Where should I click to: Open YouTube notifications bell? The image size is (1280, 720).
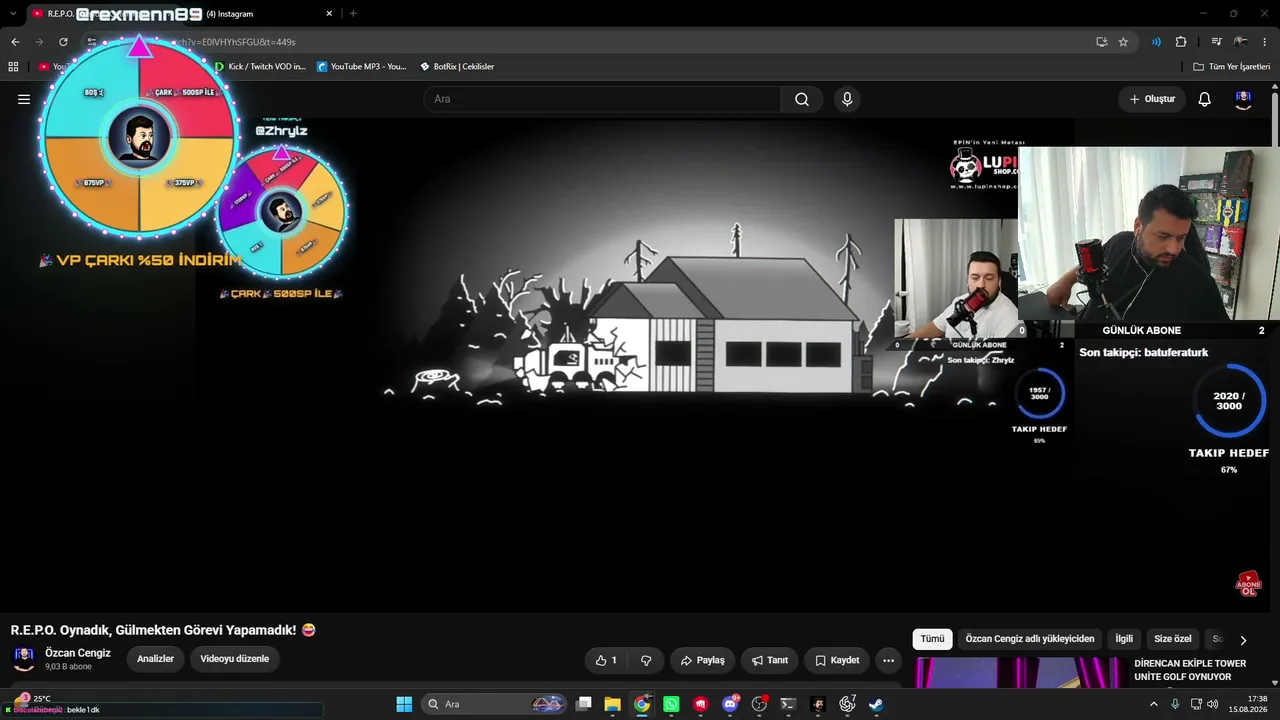point(1205,99)
